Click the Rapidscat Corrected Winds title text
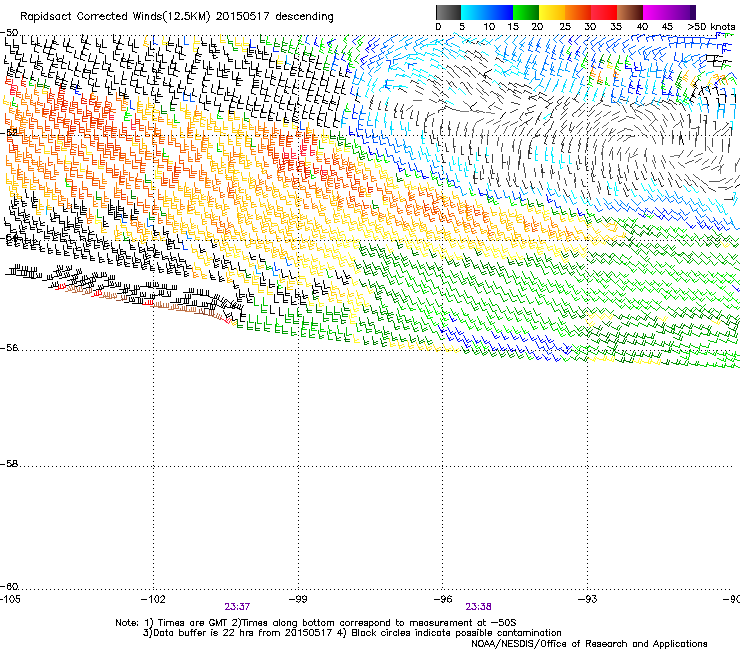This screenshot has width=740, height=650. pyautogui.click(x=177, y=17)
